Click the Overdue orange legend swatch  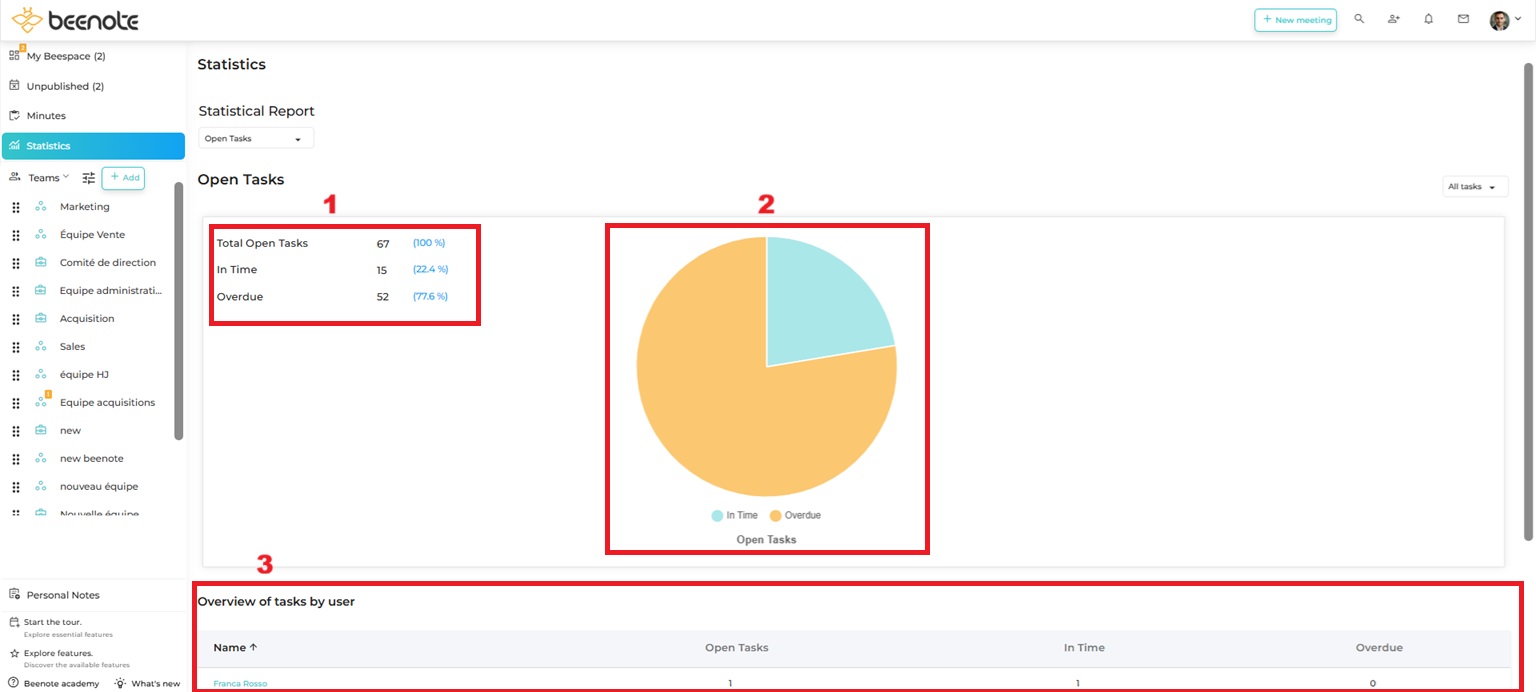pos(777,514)
